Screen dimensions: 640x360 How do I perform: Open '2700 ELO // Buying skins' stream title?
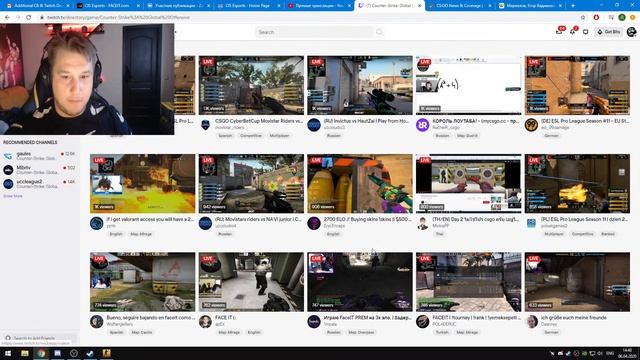367,219
